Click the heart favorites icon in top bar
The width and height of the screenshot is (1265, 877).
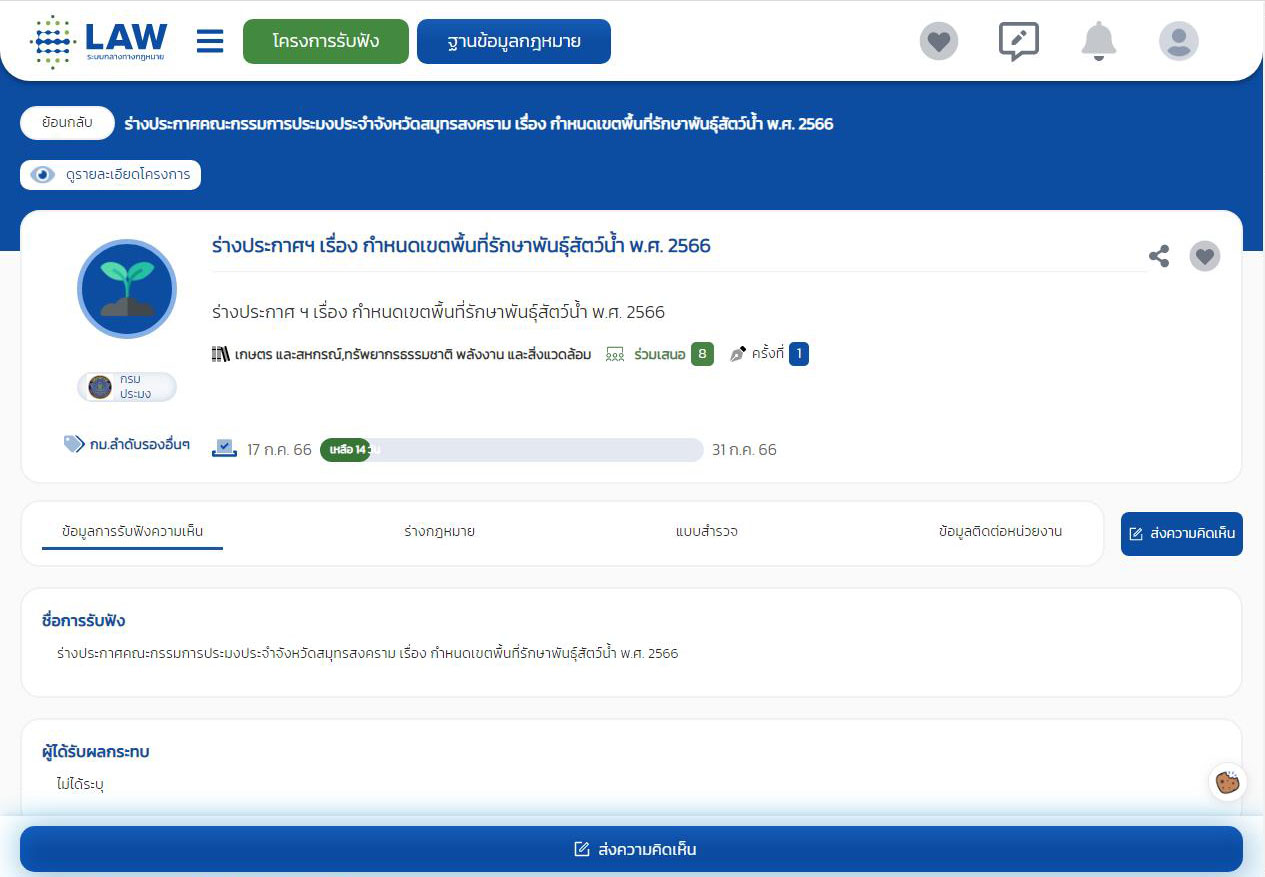coord(938,41)
